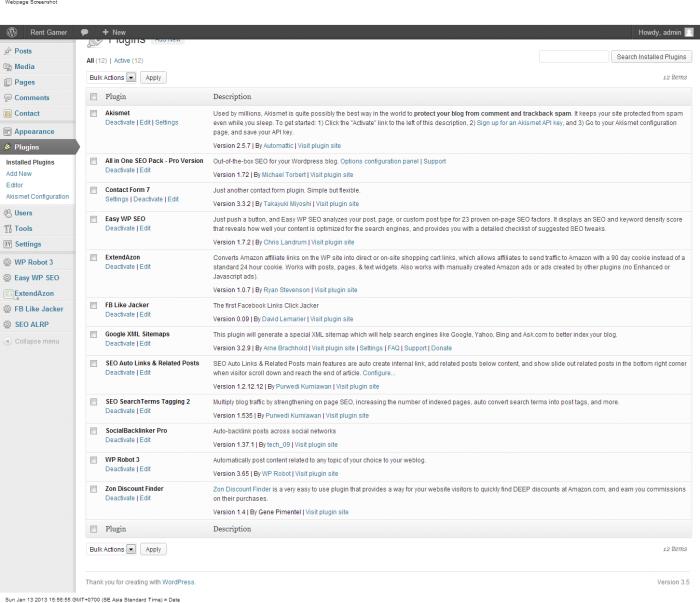Open Installed Plugins submenu item
This screenshot has width=700, height=603.
(x=30, y=162)
